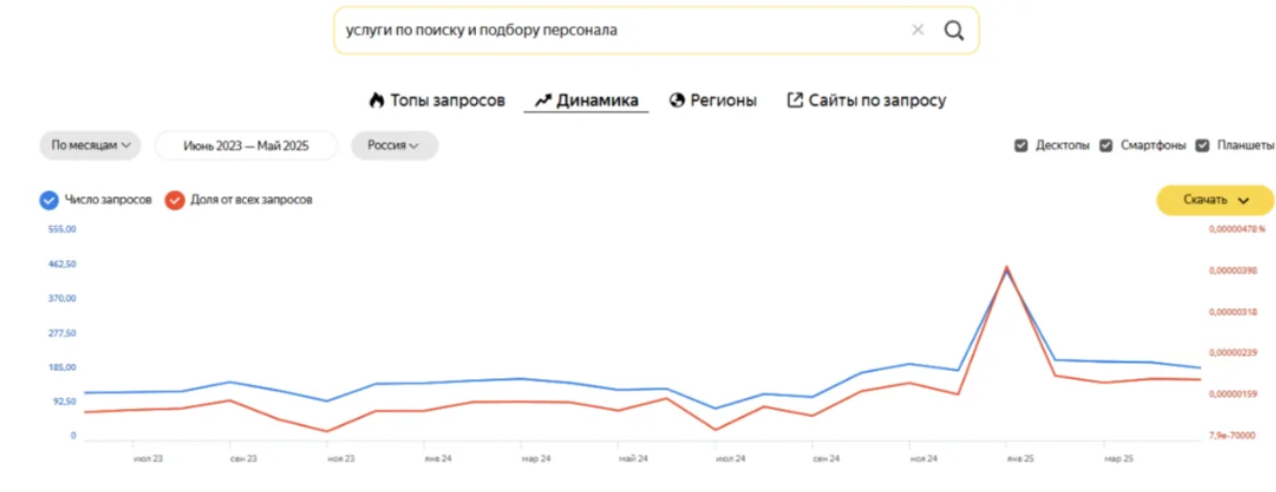Click the янв 25 peak on the chart
The width and height of the screenshot is (1276, 492).
coord(1007,268)
